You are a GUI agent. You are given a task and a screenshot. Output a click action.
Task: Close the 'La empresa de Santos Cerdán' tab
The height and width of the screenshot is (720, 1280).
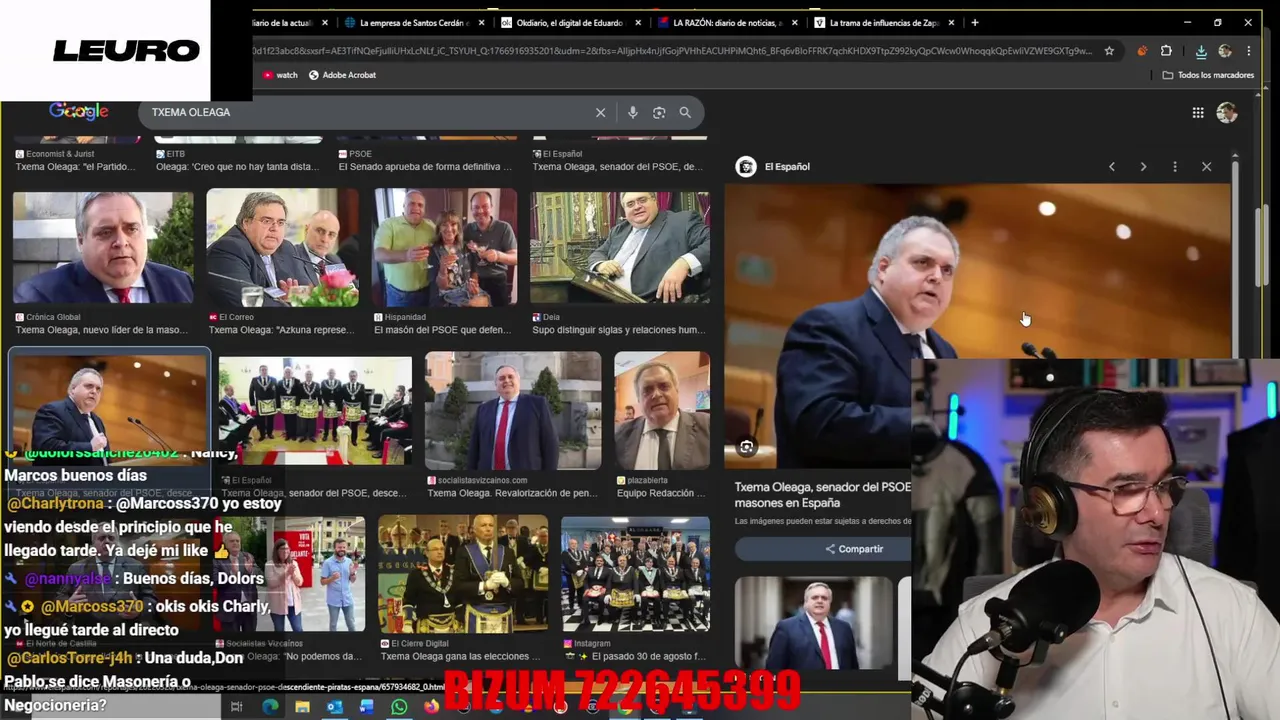pos(482,22)
